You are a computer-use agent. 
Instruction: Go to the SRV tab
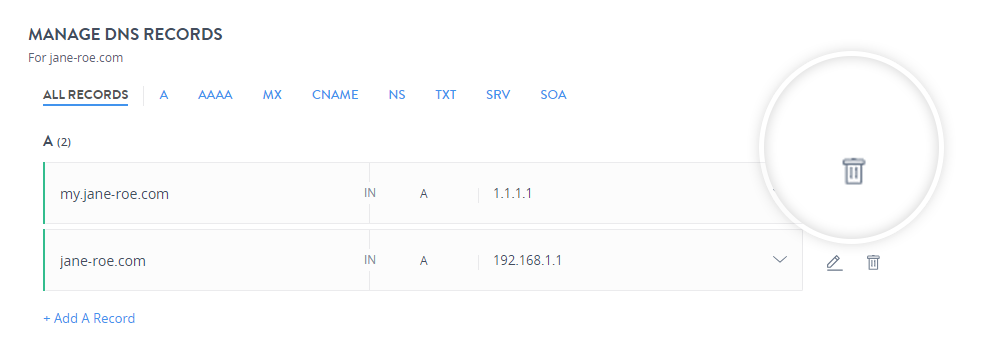[498, 95]
